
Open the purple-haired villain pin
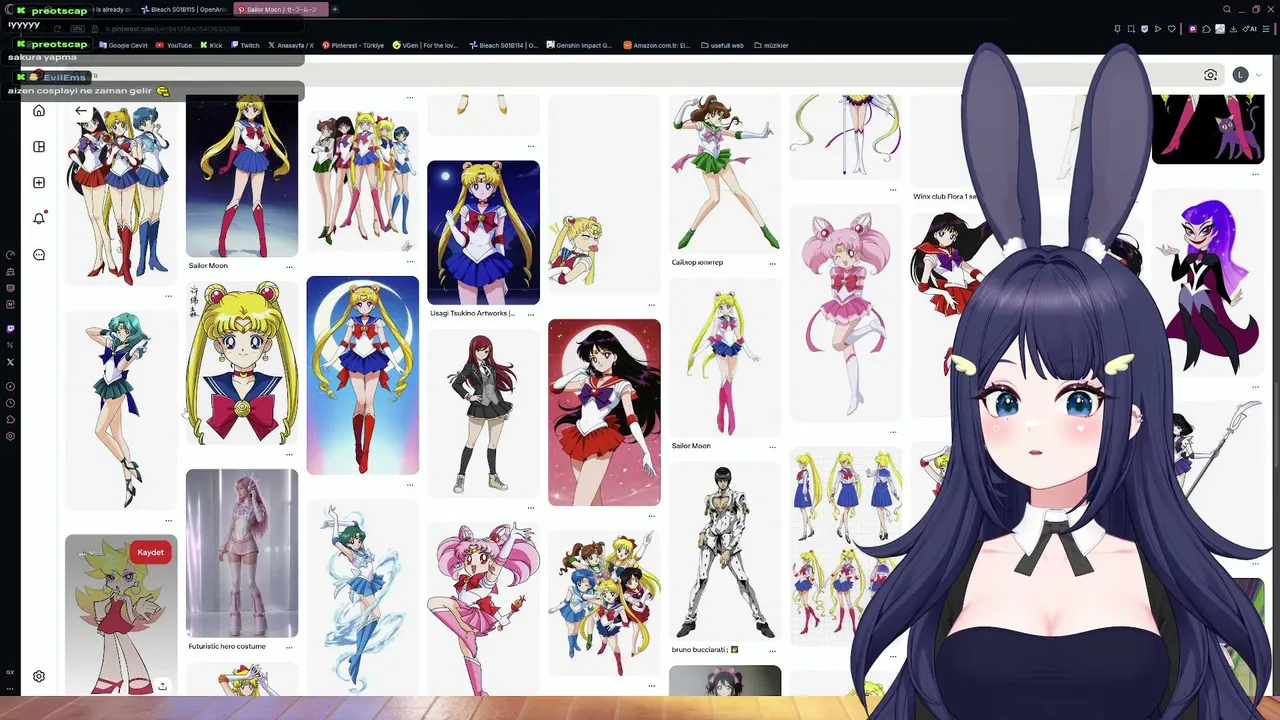click(1208, 282)
